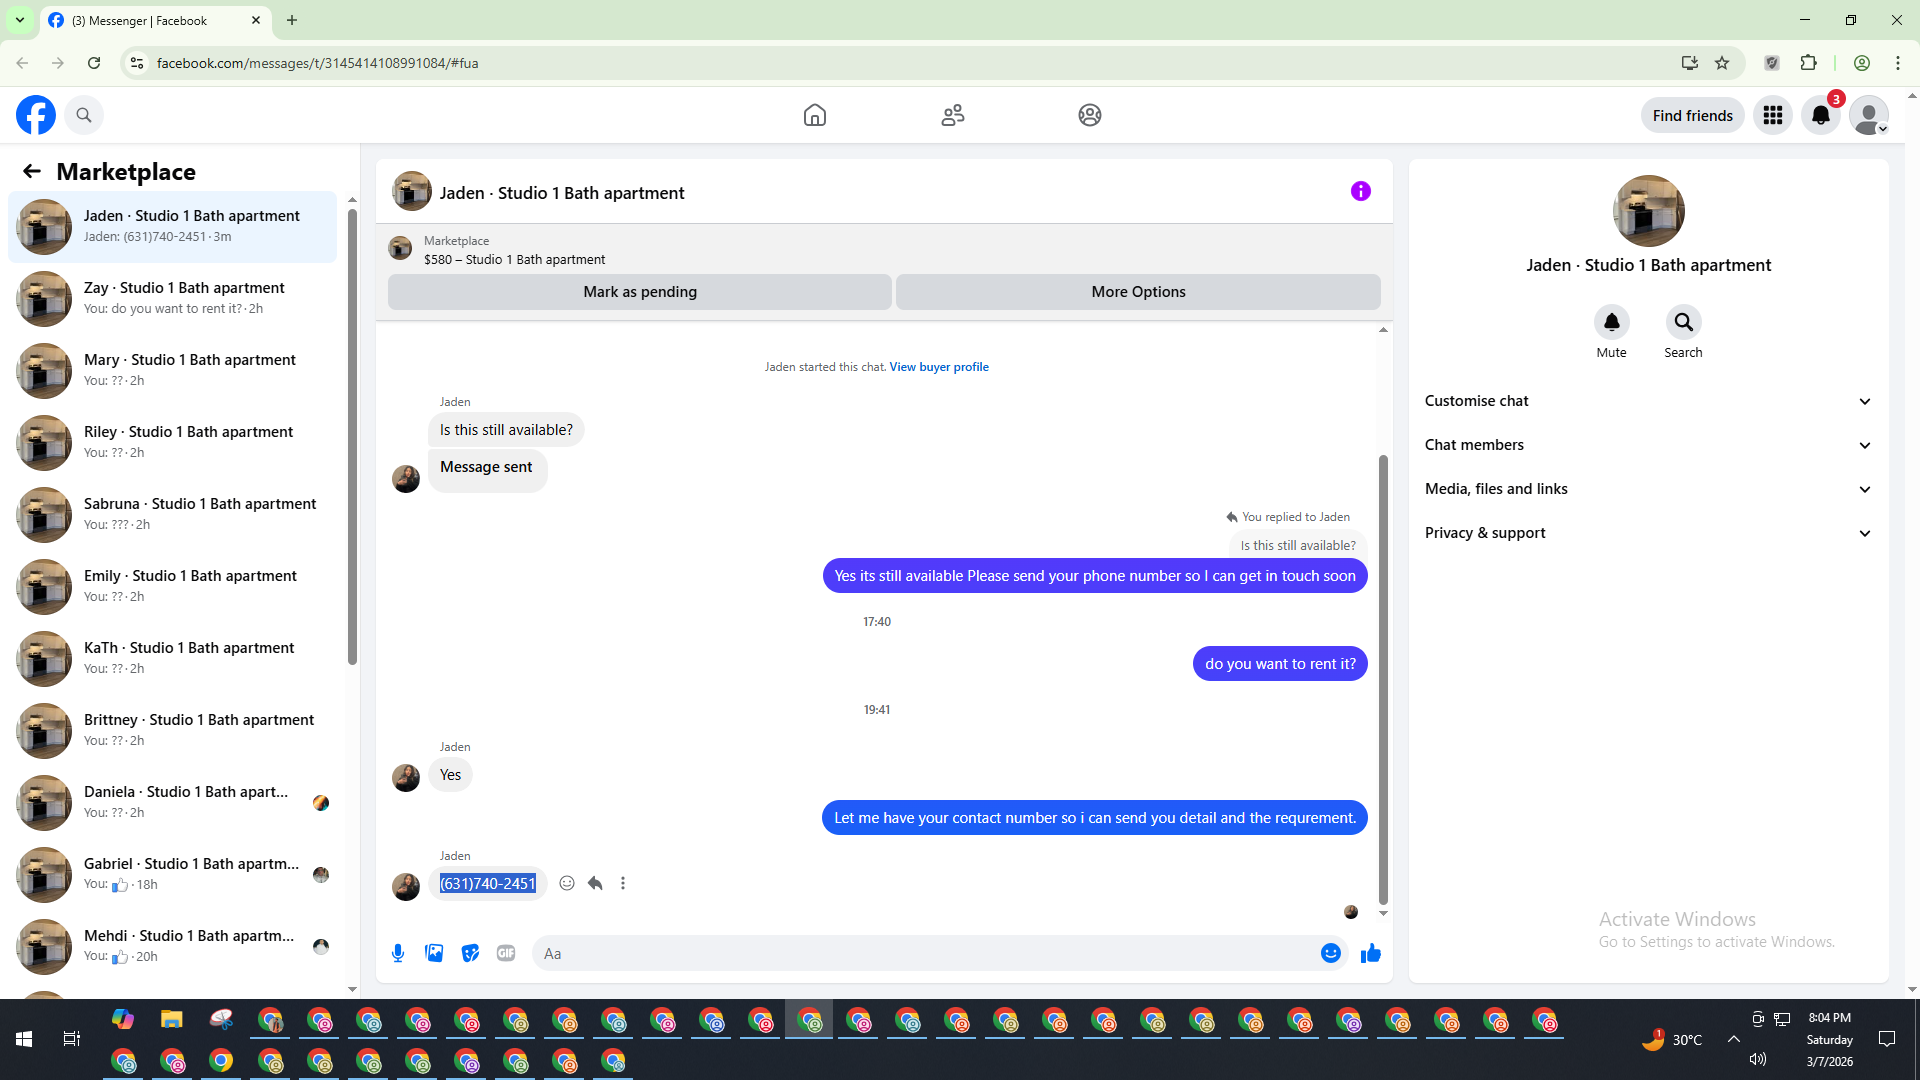Open the Facebook apps menu grid

(1773, 115)
